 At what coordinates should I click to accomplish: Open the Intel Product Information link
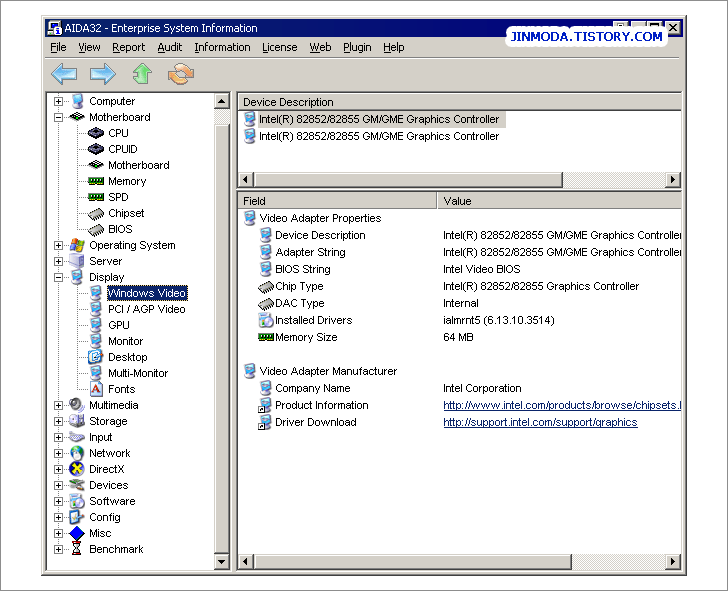[x=562, y=405]
